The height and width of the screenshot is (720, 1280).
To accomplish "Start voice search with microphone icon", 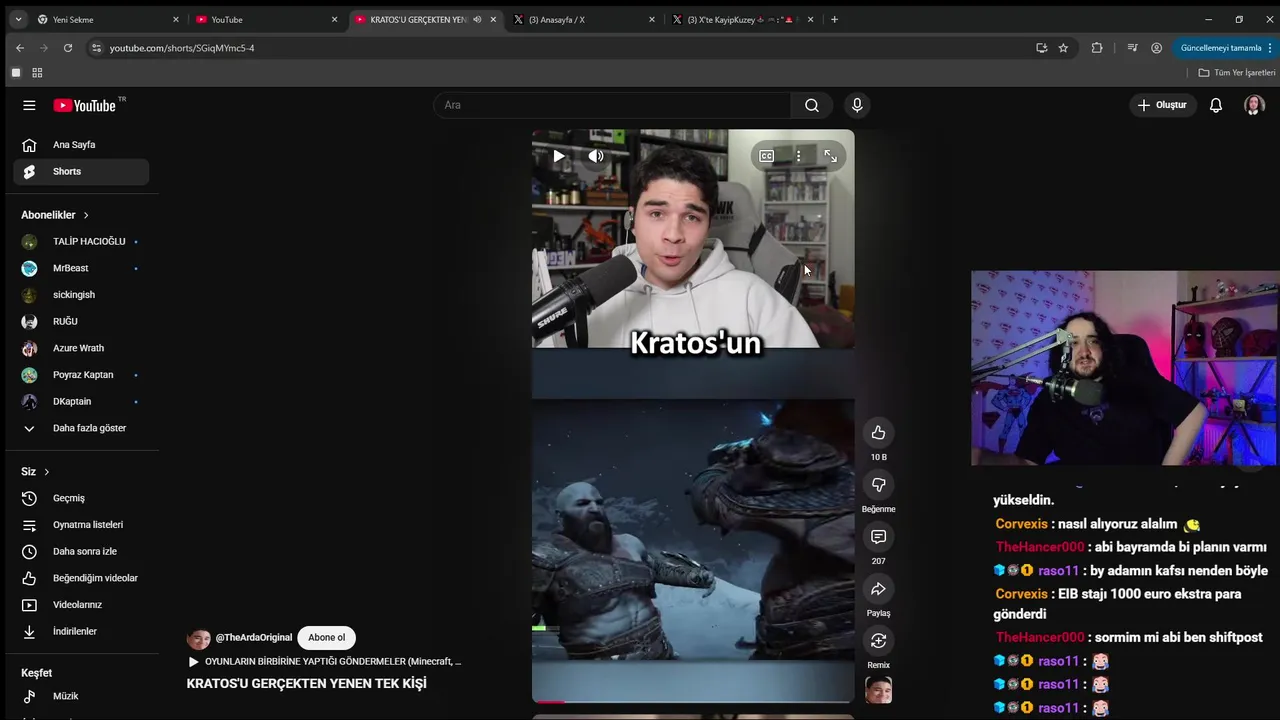I will [857, 105].
